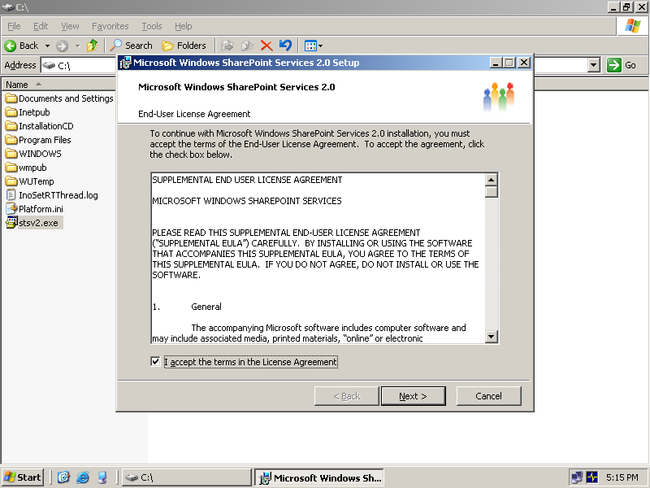Open the Views icon dropdown
This screenshot has width=650, height=488.
pyautogui.click(x=313, y=46)
